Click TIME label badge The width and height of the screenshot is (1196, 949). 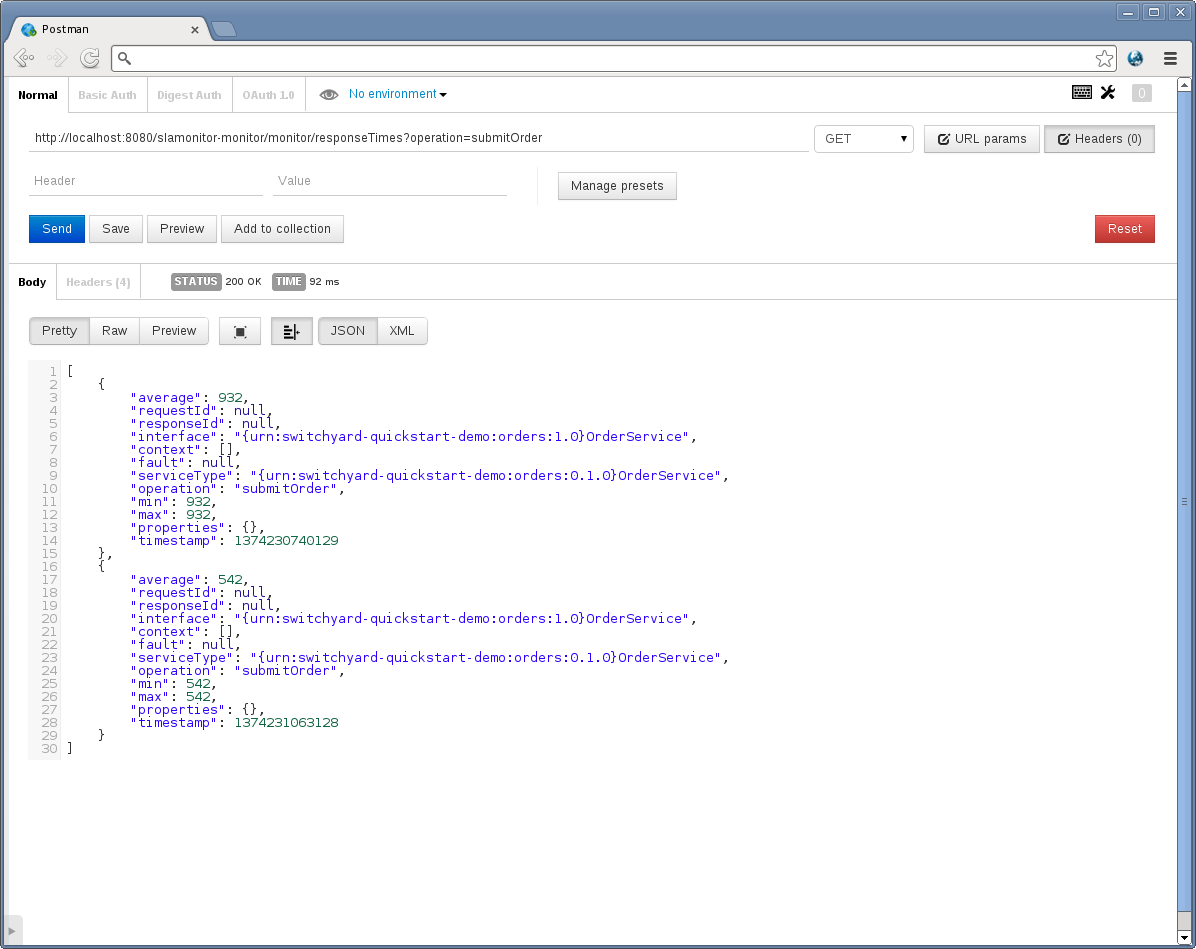pos(288,281)
